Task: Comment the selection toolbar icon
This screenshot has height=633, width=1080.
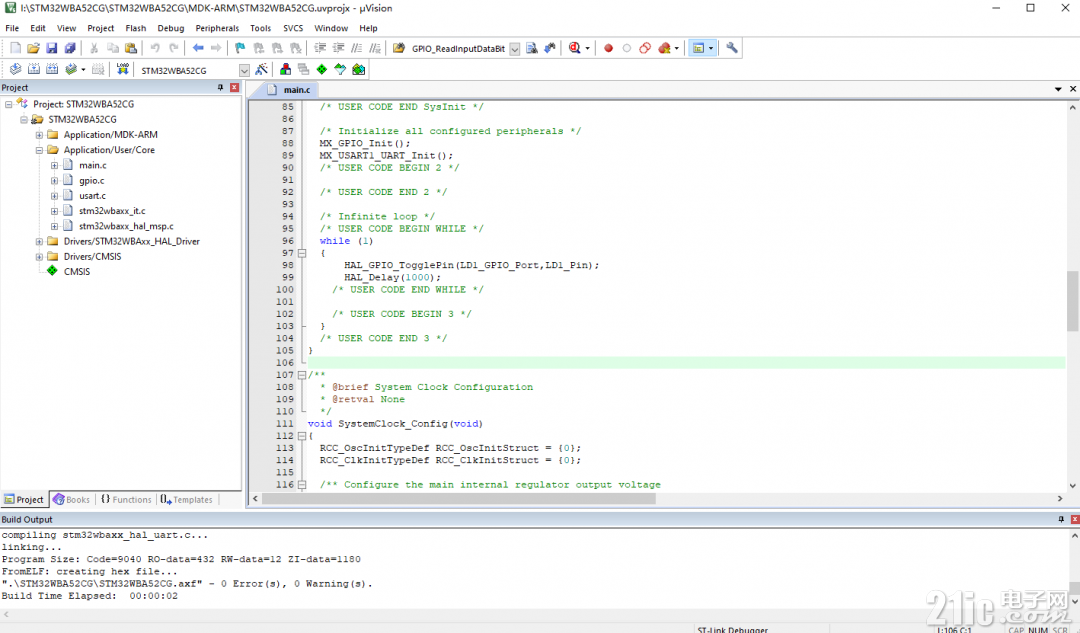Action: (356, 48)
